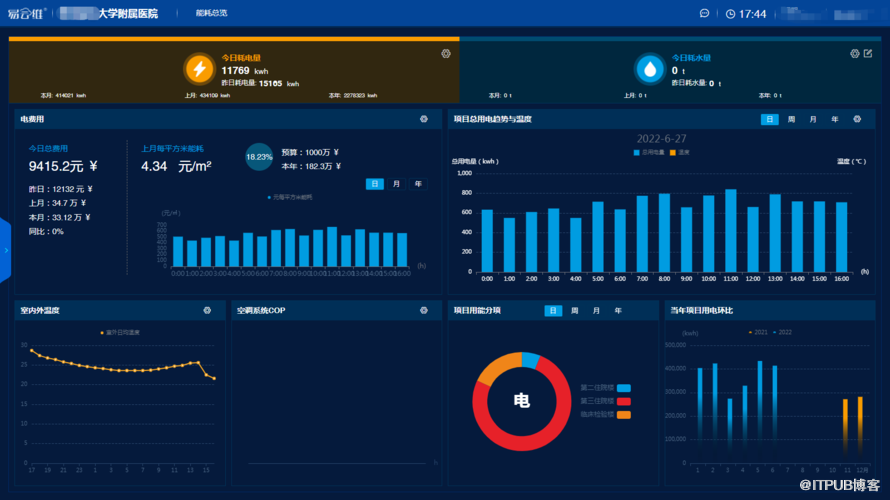Expand the left sidebar arrow handle
This screenshot has width=890, height=500.
point(5,250)
